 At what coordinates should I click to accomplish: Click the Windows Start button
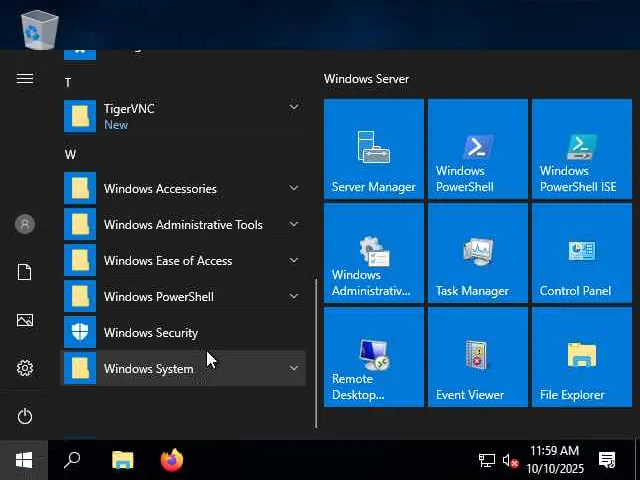point(24,460)
